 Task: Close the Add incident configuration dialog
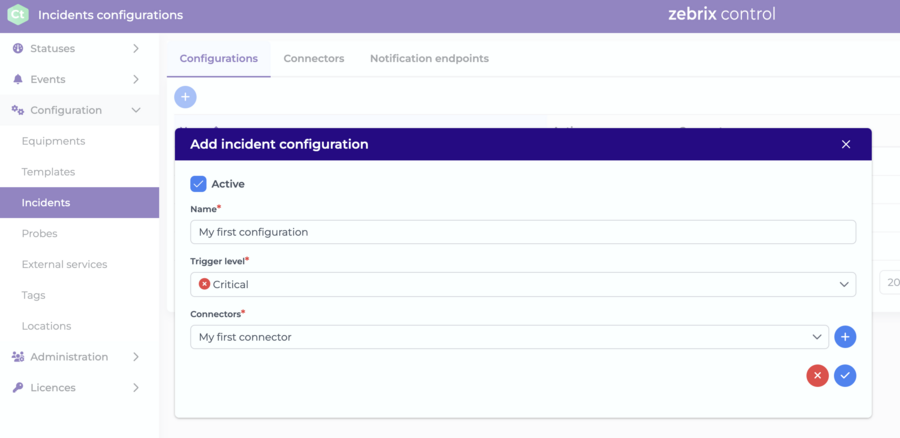click(x=845, y=144)
